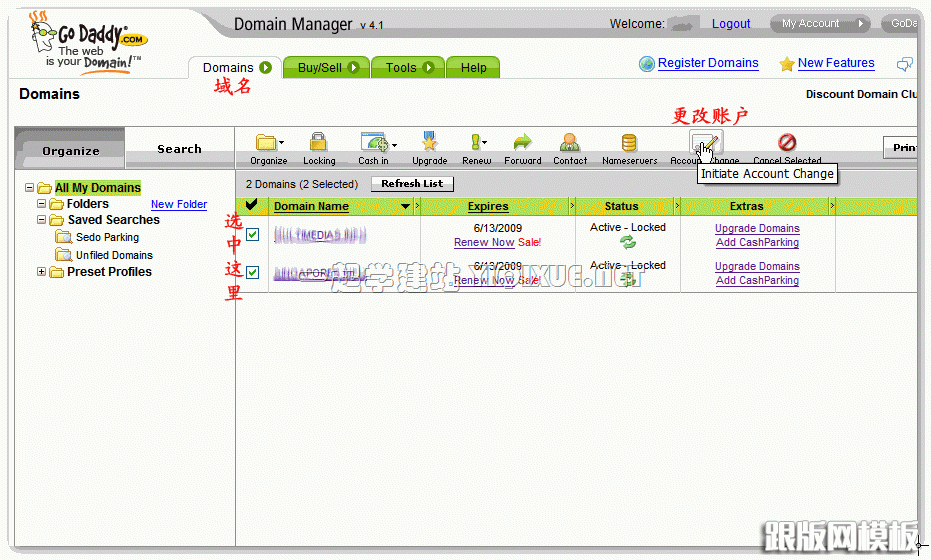The width and height of the screenshot is (931, 560).
Task: Uncheck the second domain row checkbox
Action: (252, 273)
